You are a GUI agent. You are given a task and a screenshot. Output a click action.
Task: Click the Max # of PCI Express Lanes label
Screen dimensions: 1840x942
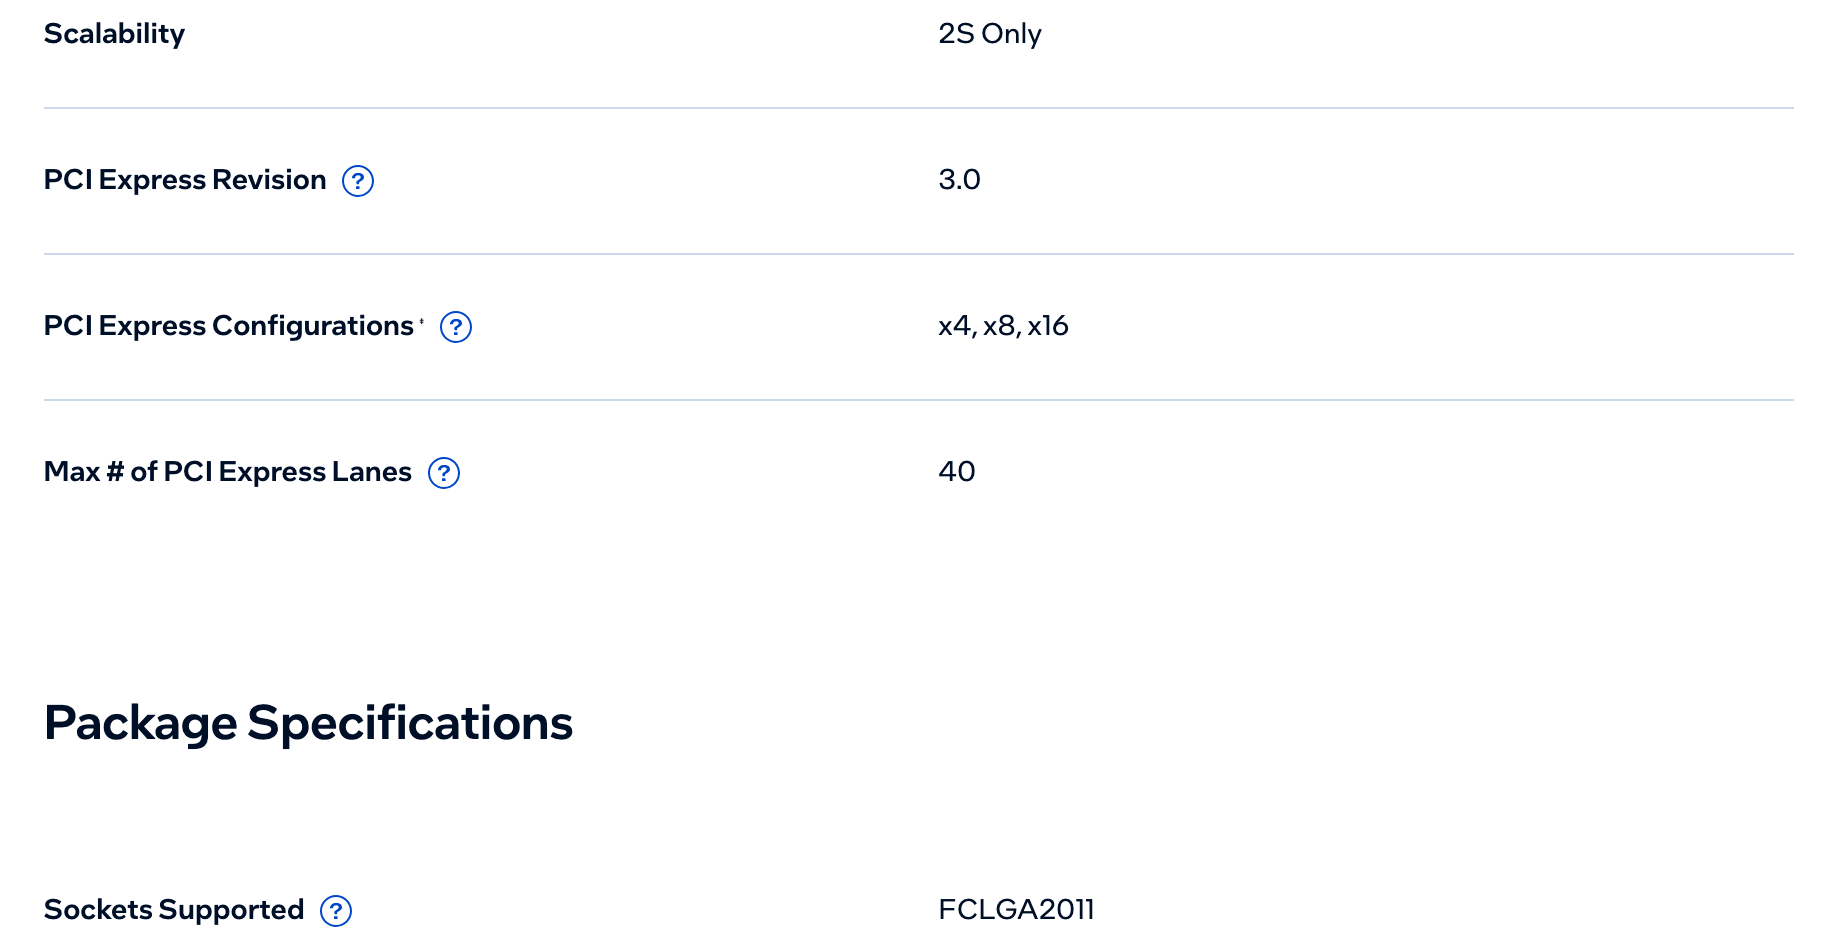tap(228, 472)
